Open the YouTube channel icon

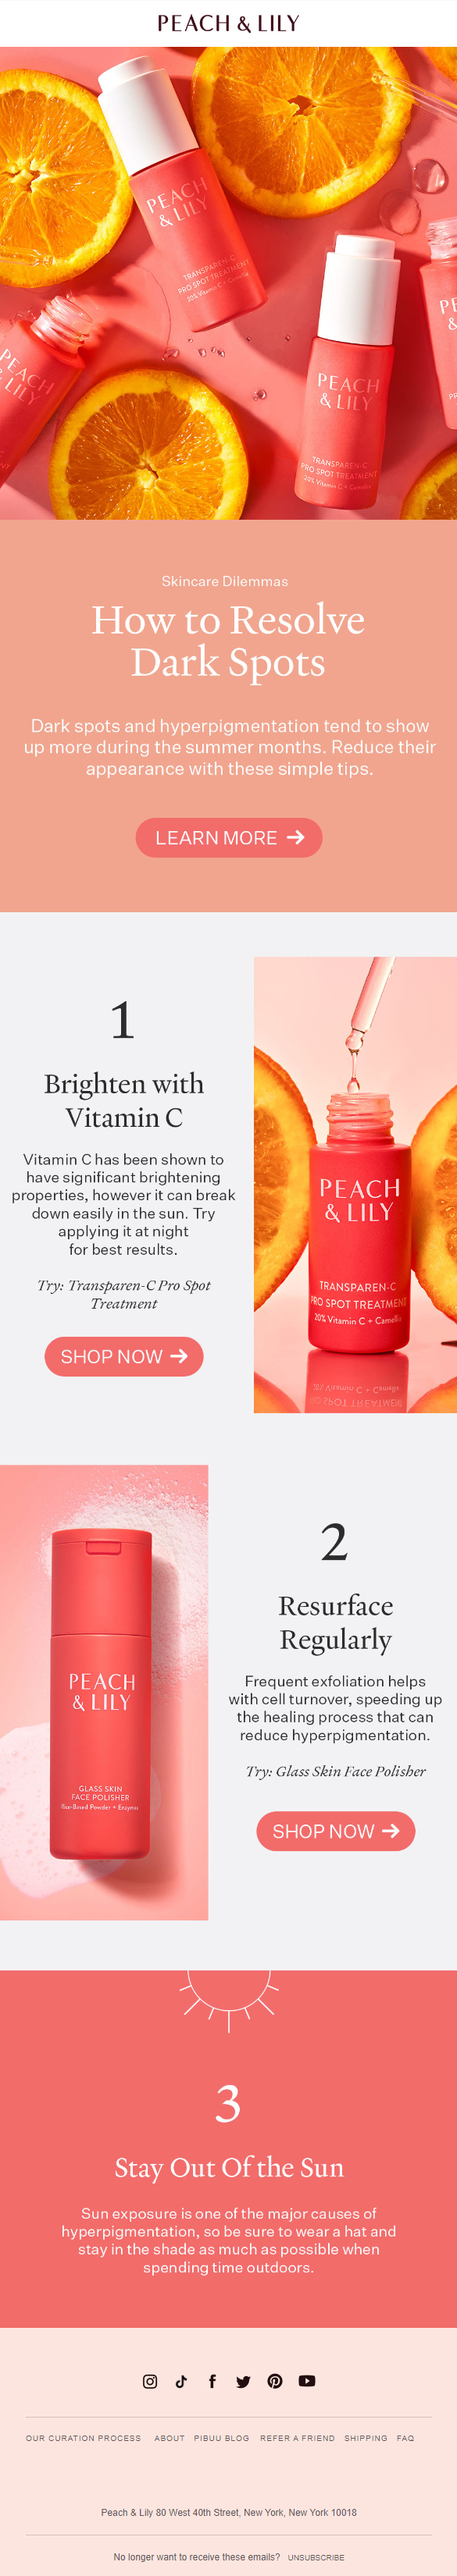click(307, 2381)
